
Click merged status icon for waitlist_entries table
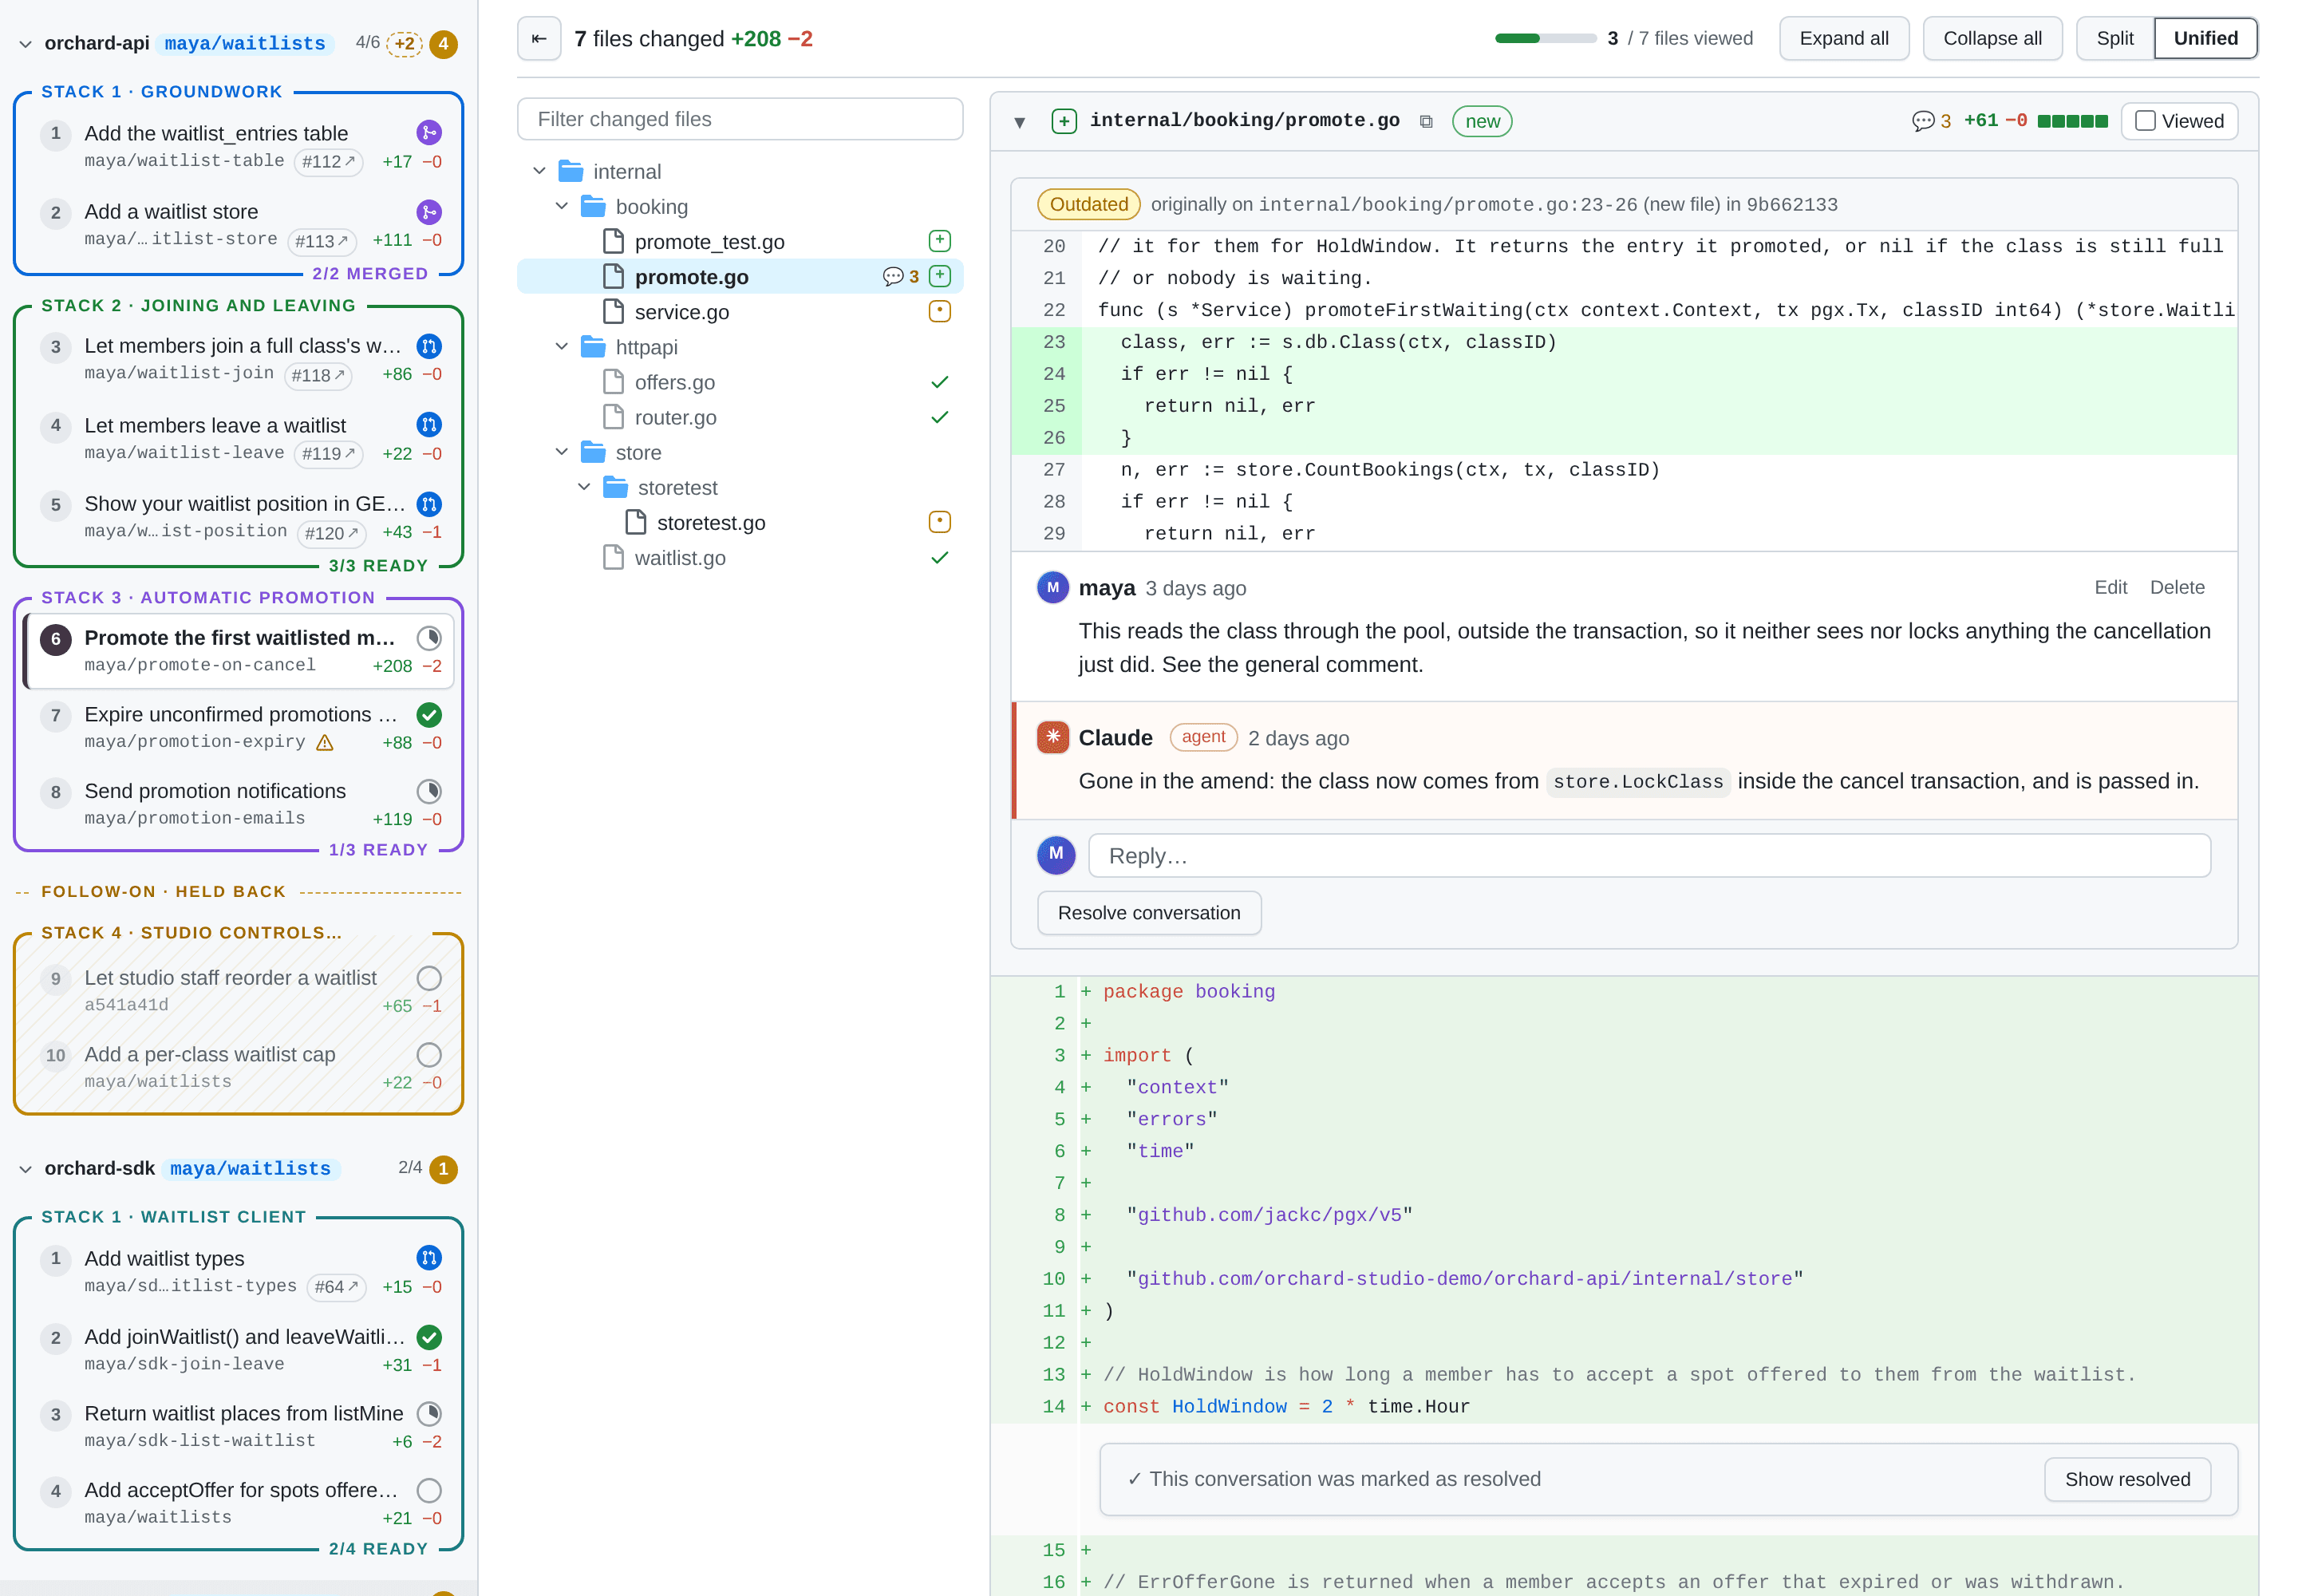429,133
